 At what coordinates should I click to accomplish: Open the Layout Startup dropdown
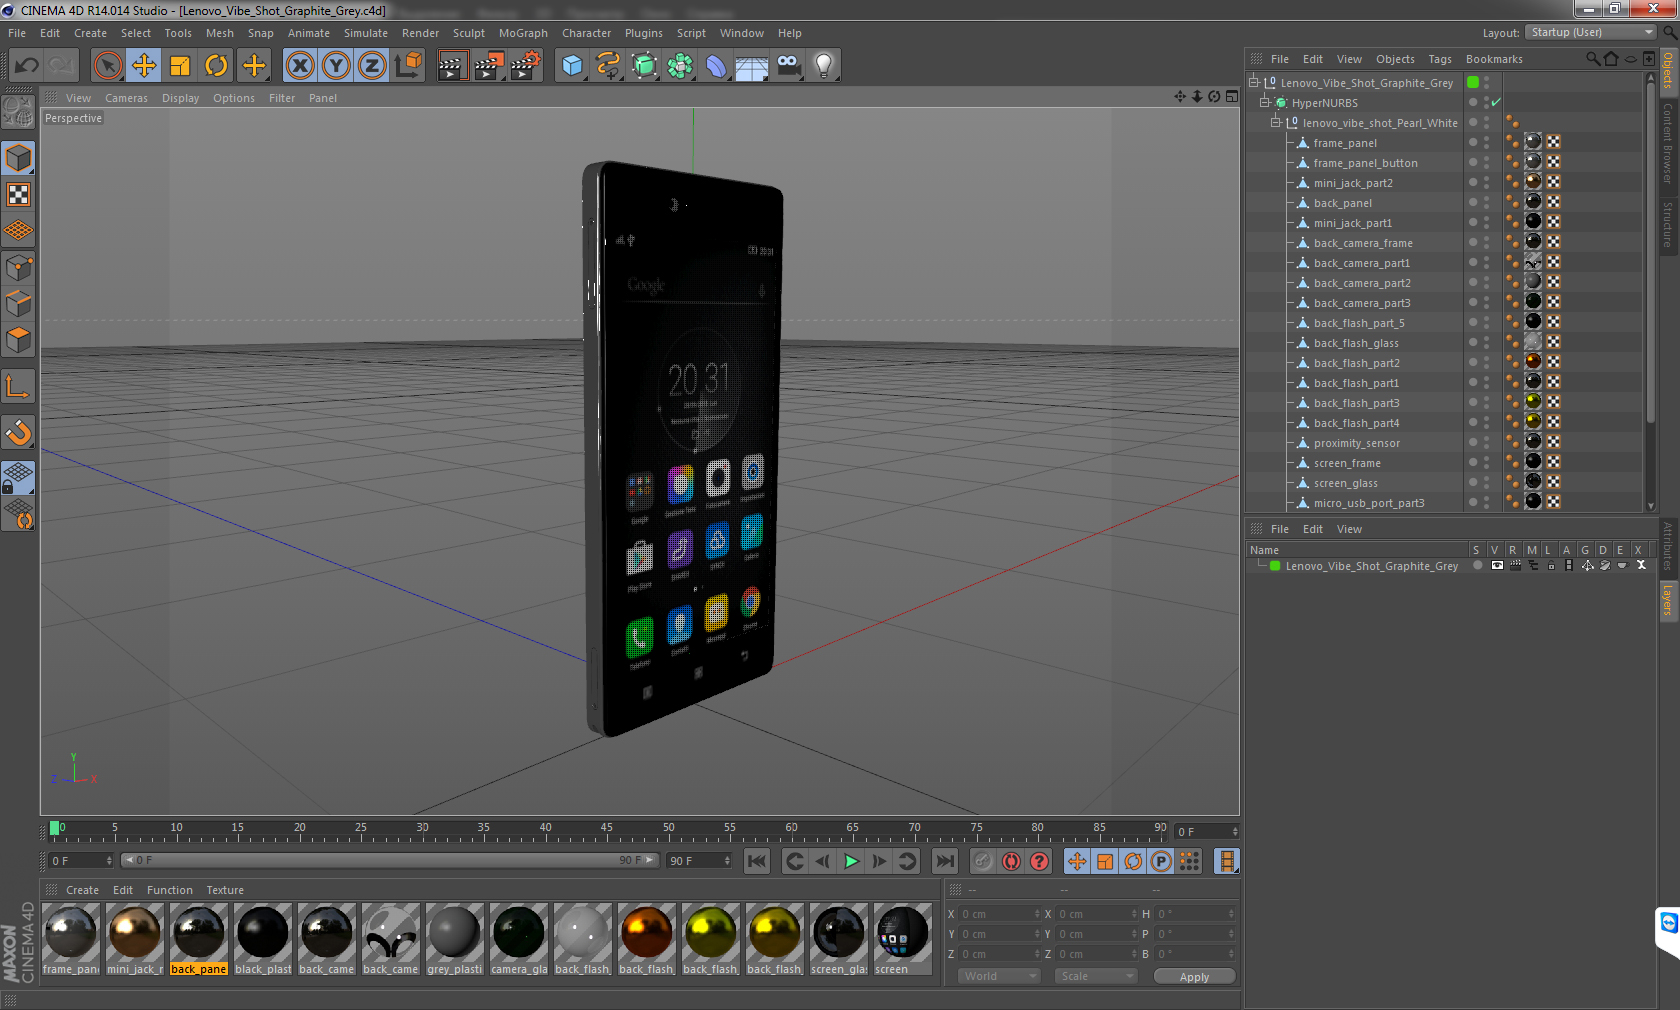[x=1592, y=32]
